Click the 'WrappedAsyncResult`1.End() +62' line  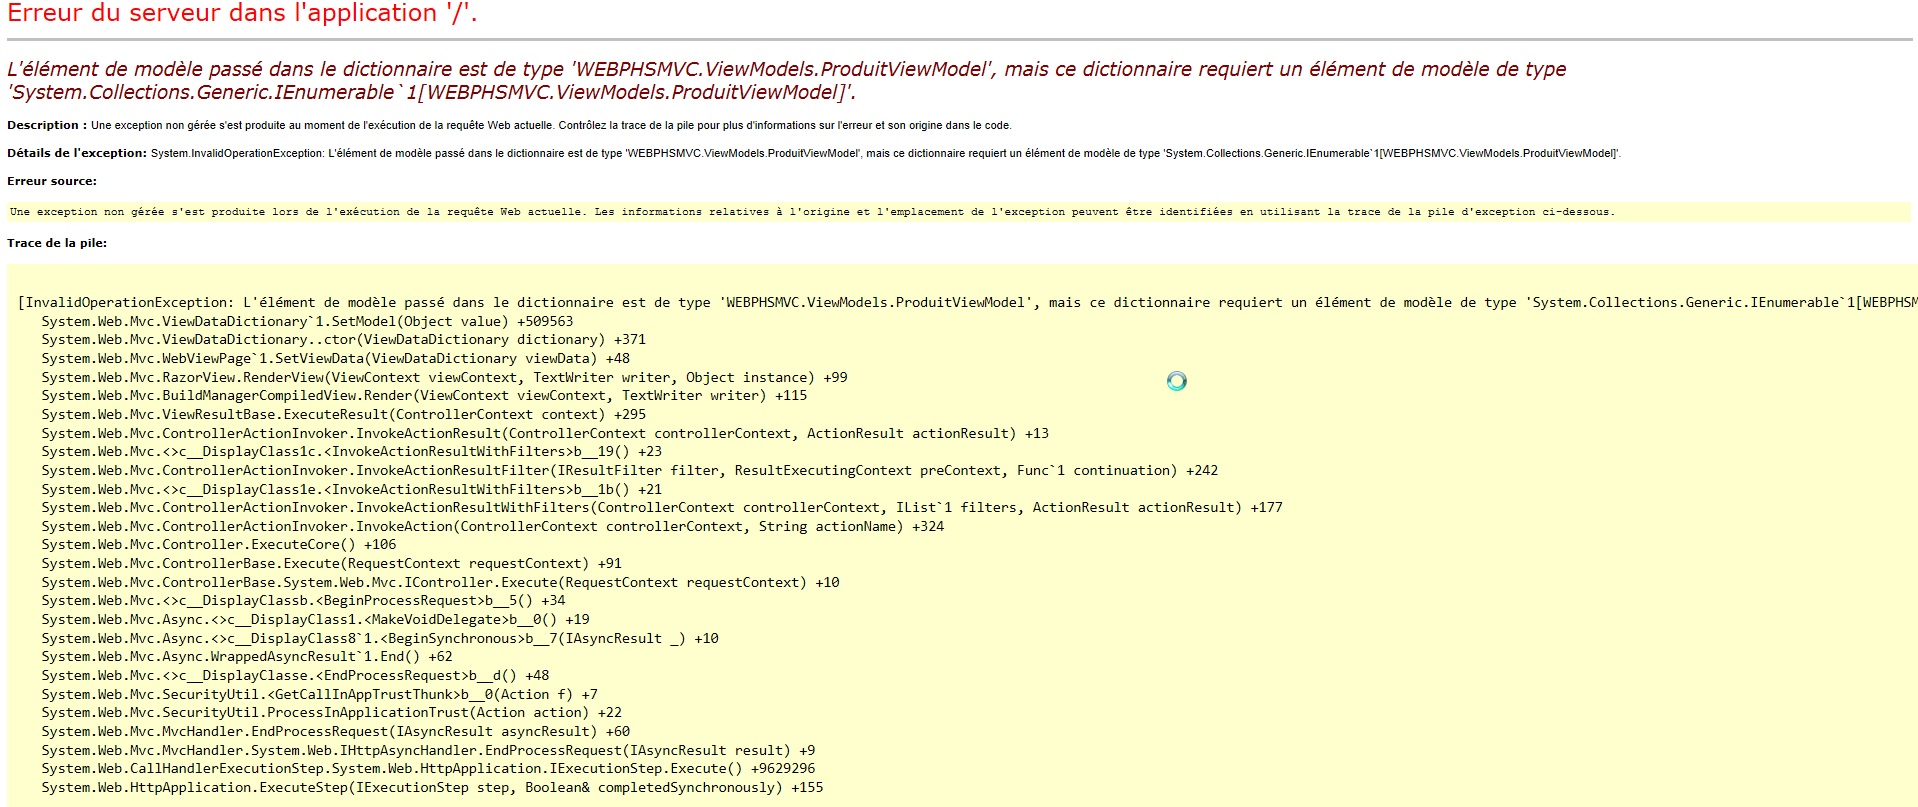coord(246,656)
